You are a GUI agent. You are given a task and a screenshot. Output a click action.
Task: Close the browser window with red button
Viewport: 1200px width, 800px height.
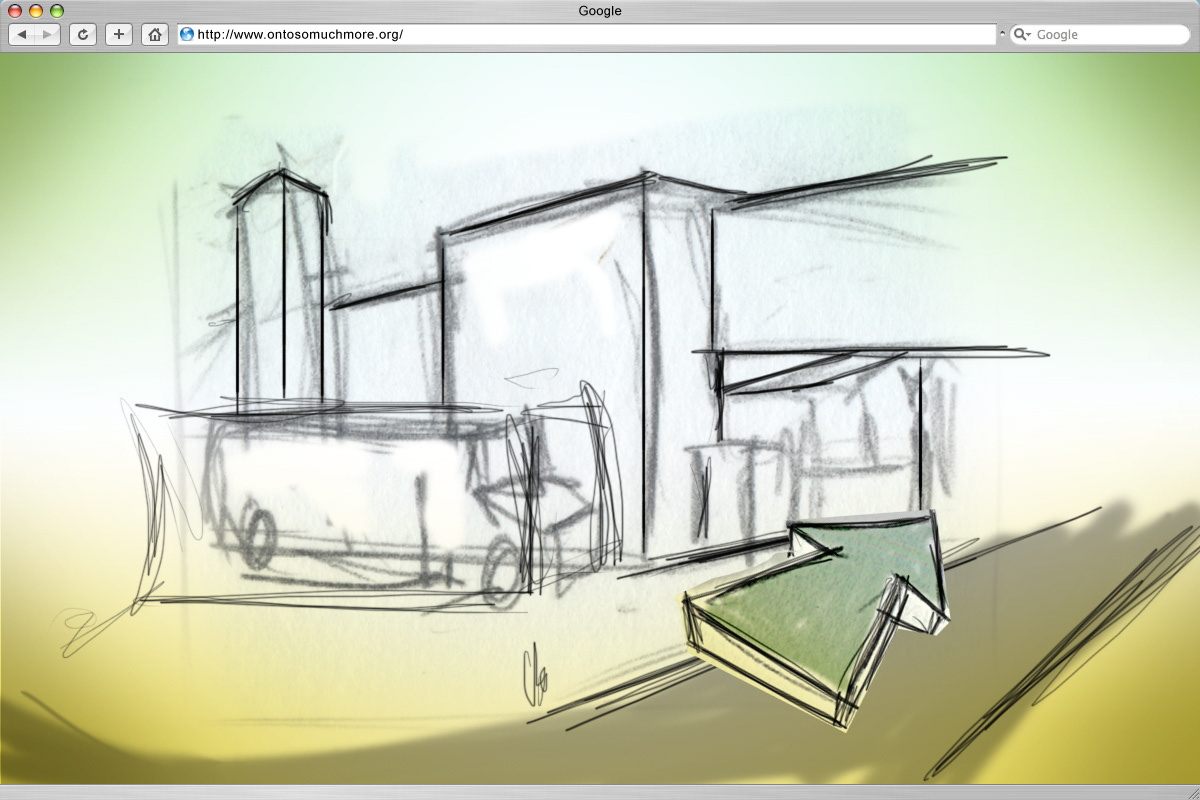pos(15,11)
